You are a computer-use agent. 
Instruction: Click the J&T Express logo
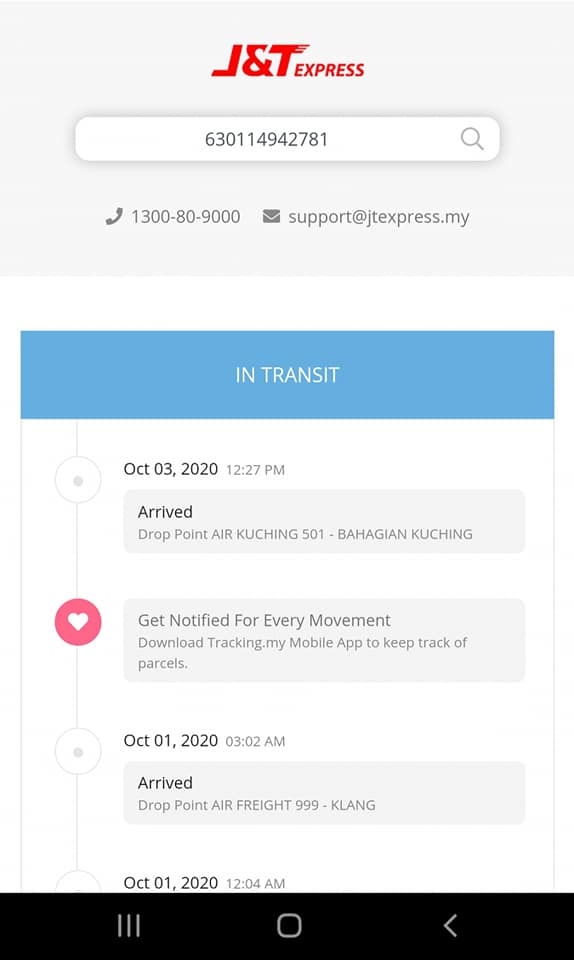288,61
